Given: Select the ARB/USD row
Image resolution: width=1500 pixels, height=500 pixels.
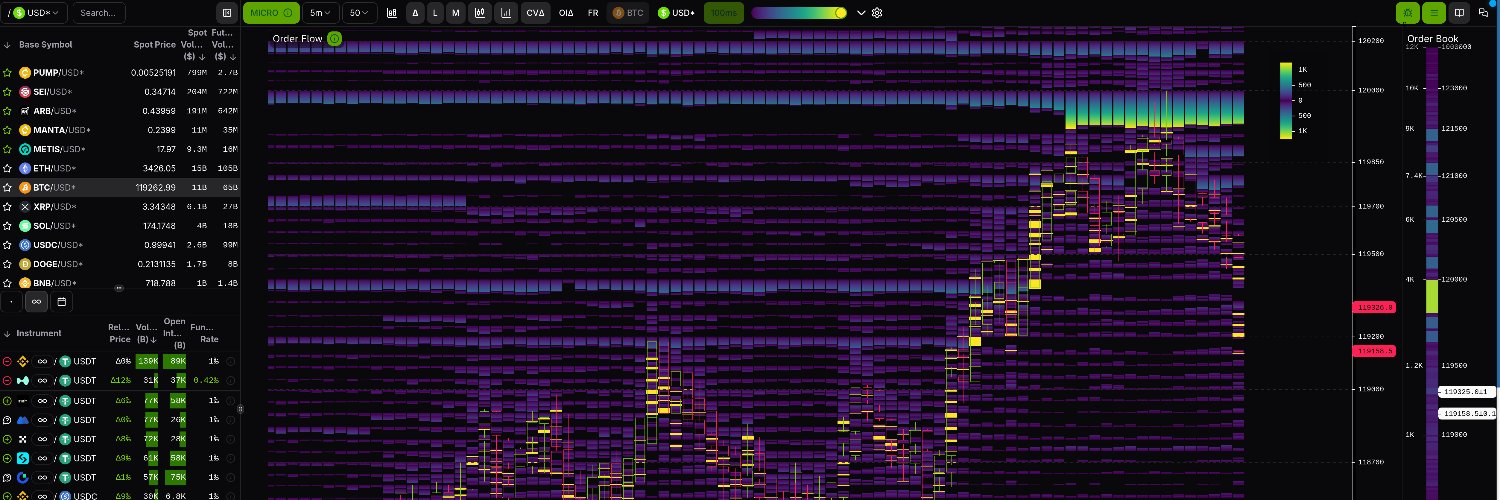Looking at the screenshot, I should point(120,111).
